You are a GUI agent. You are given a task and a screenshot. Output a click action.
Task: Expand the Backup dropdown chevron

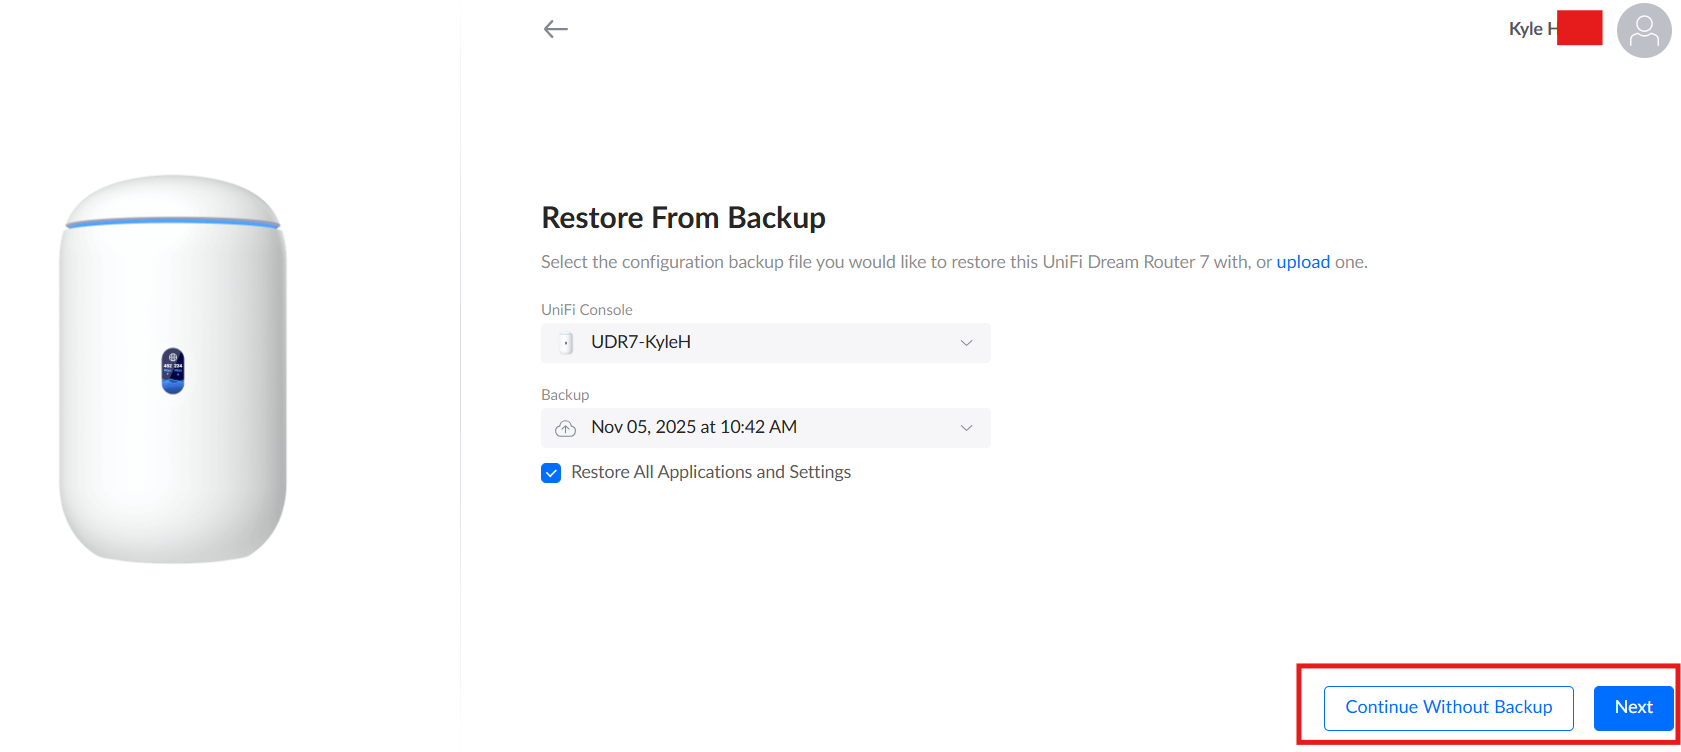pos(966,428)
